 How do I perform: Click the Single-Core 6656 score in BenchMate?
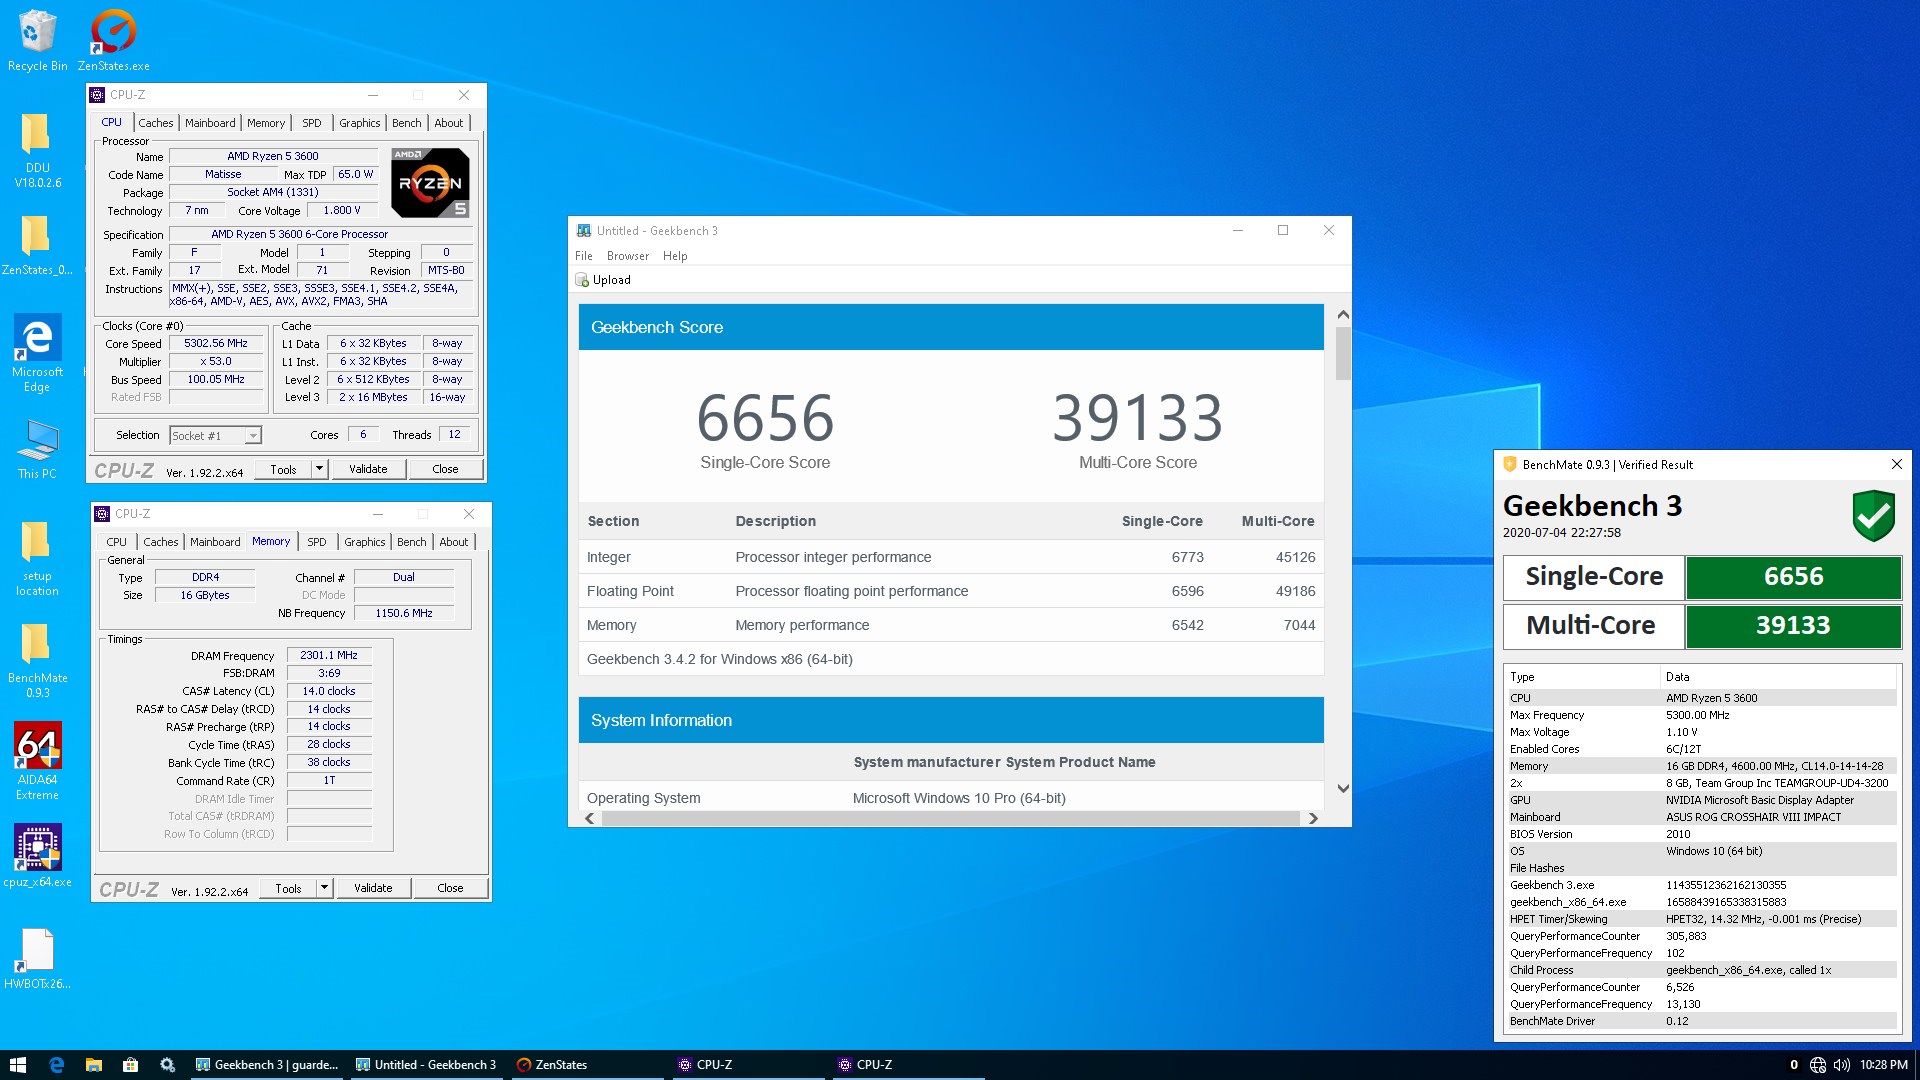click(1793, 577)
